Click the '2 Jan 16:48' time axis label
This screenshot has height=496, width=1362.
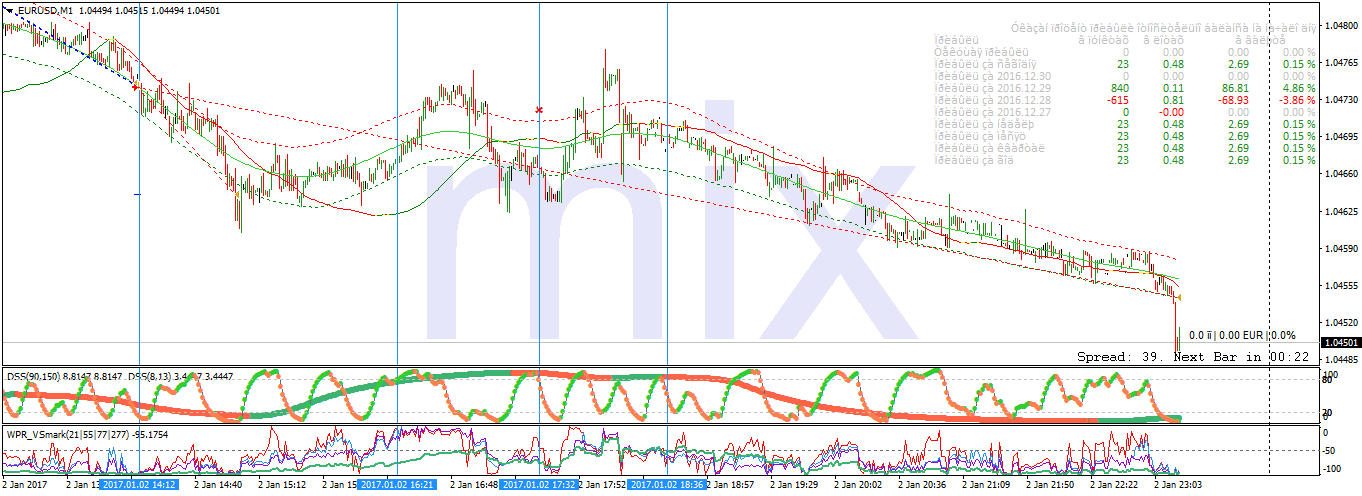click(475, 485)
